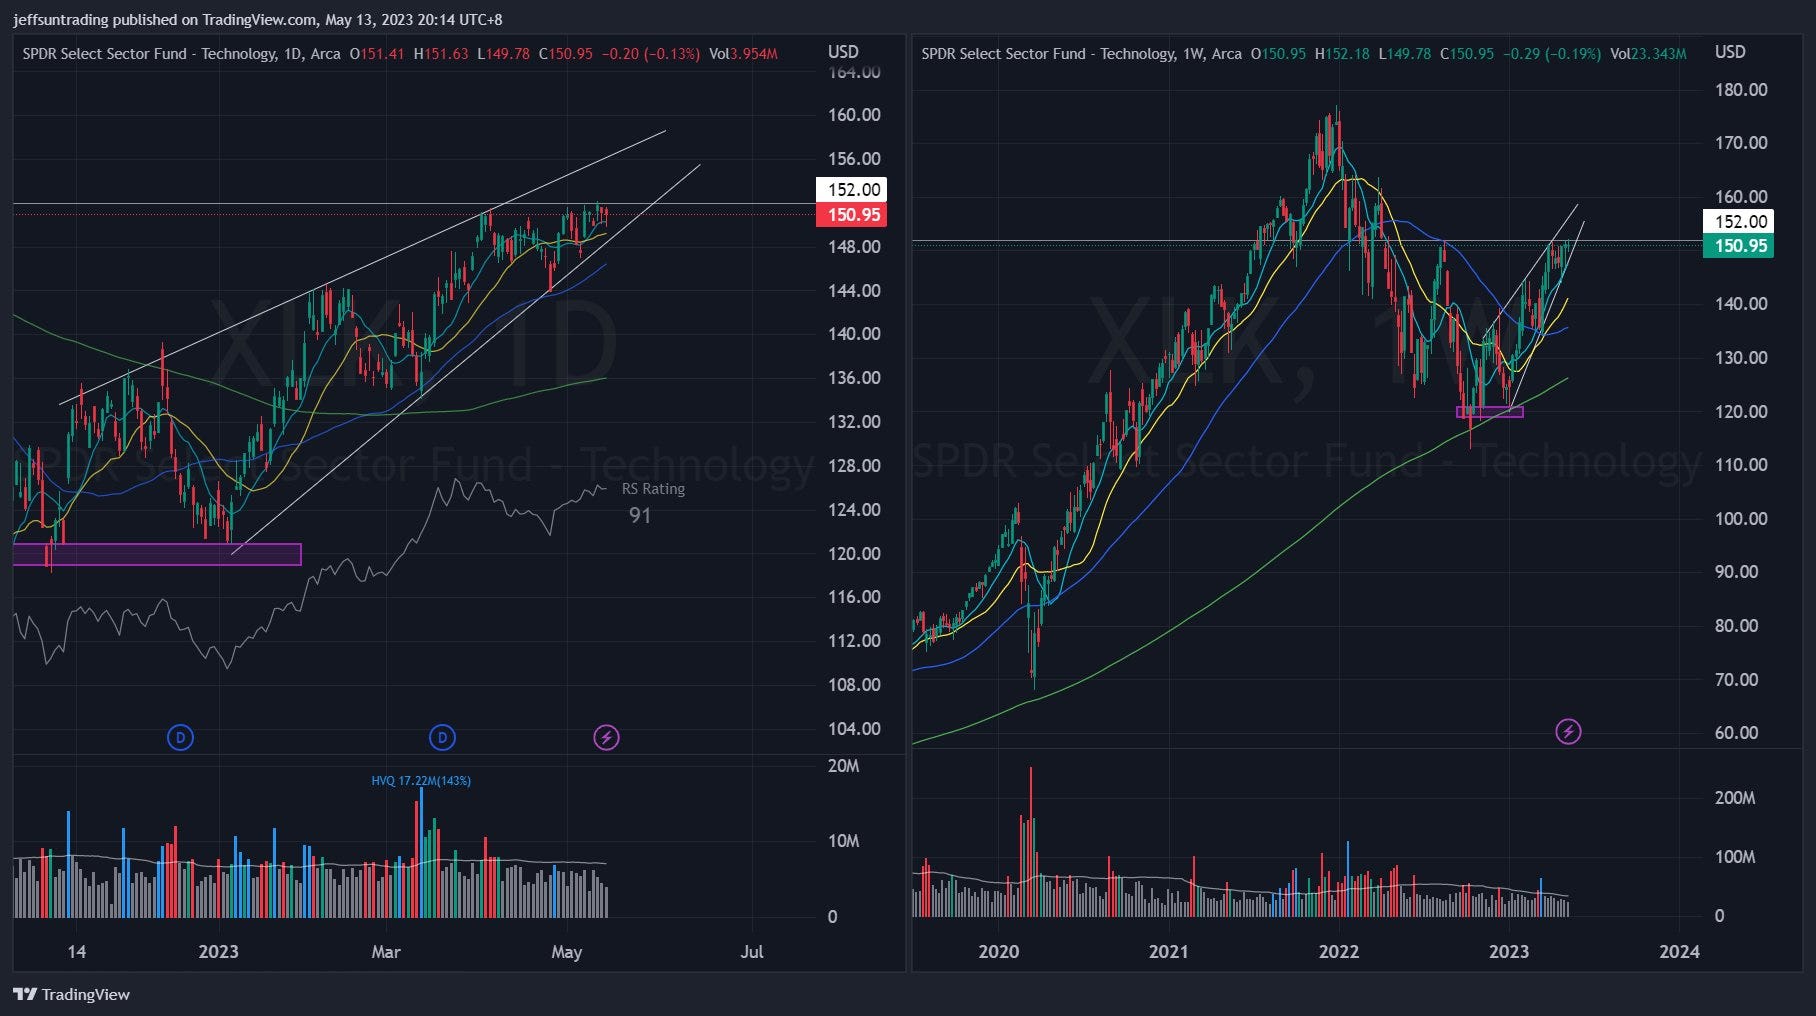Click the 100.00 price level on weekly axis
Image resolution: width=1816 pixels, height=1016 pixels.
[1741, 519]
